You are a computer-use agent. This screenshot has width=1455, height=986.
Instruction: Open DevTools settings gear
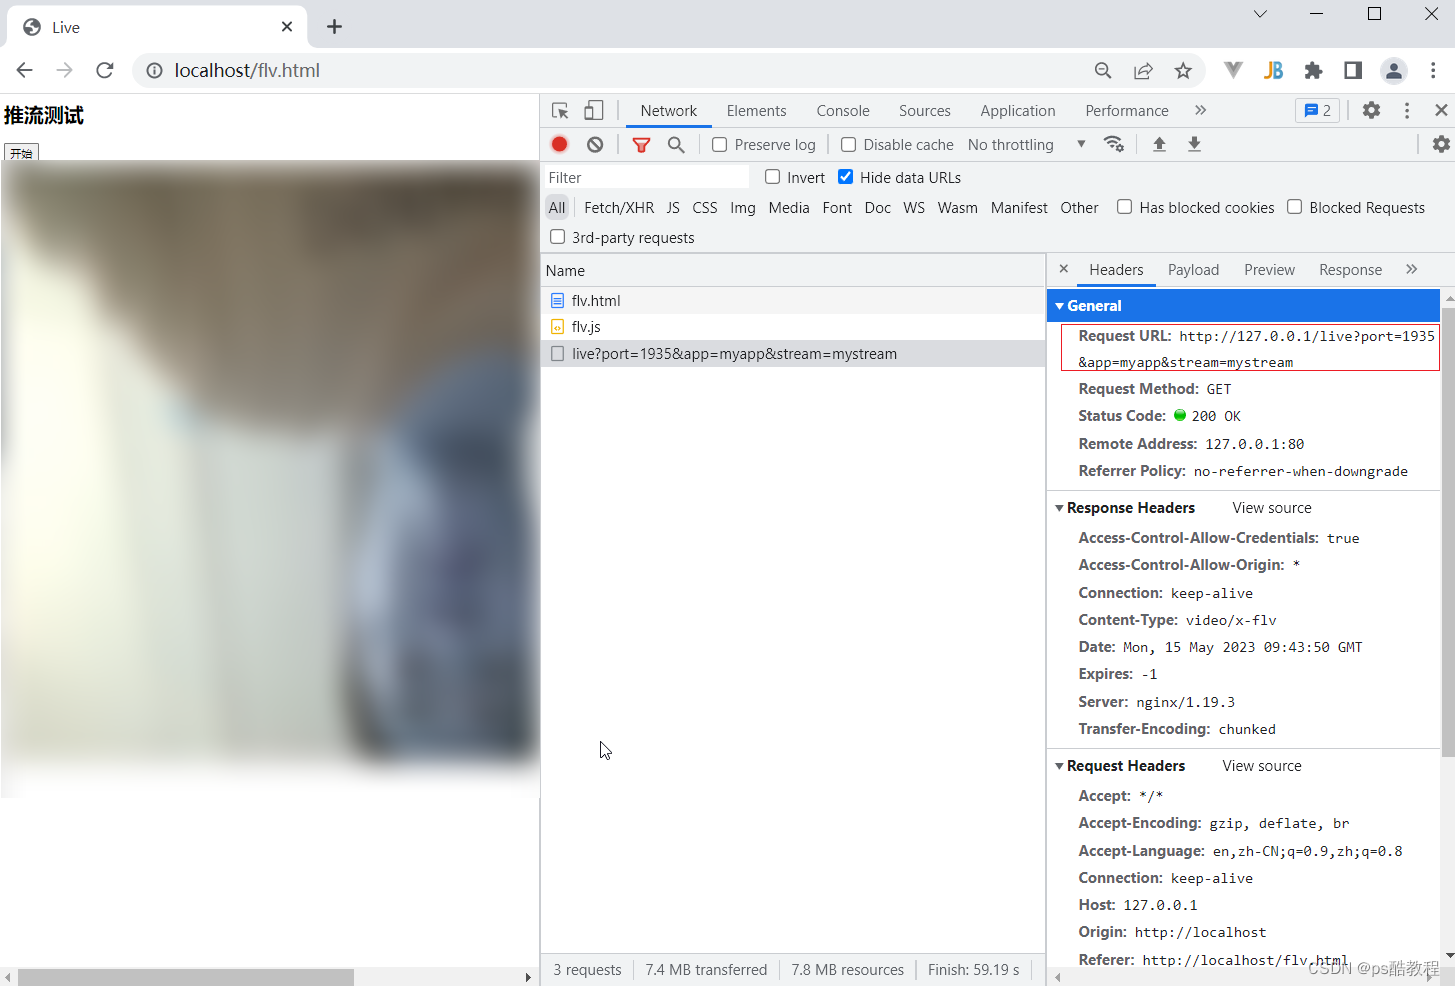[1371, 110]
